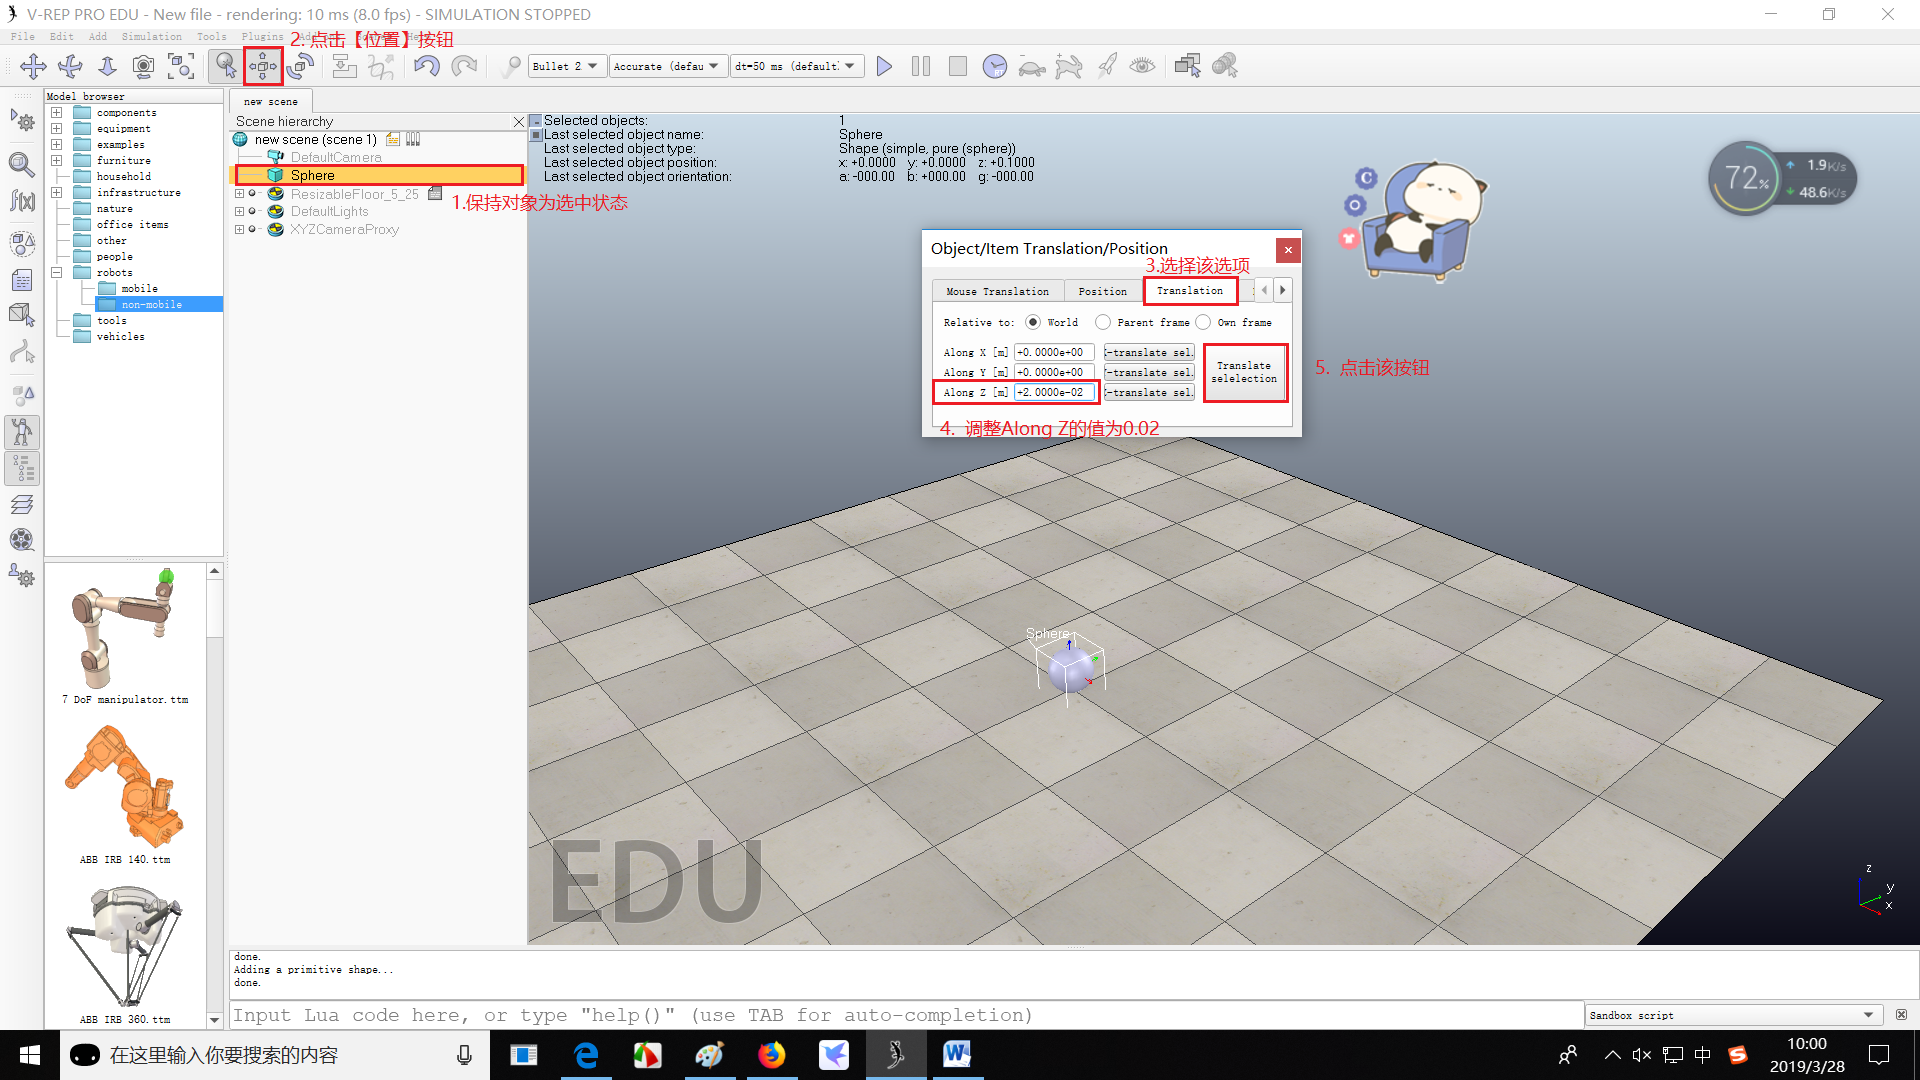Viewport: 1920px width, 1080px height.
Task: Select the ABB IRB 140 model thumbnail
Action: click(x=125, y=788)
